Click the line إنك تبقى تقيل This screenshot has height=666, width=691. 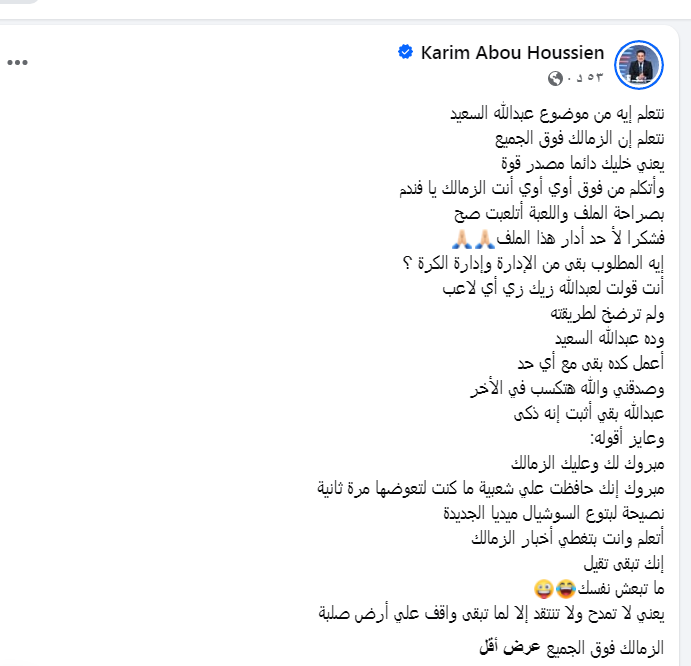pyautogui.click(x=624, y=563)
